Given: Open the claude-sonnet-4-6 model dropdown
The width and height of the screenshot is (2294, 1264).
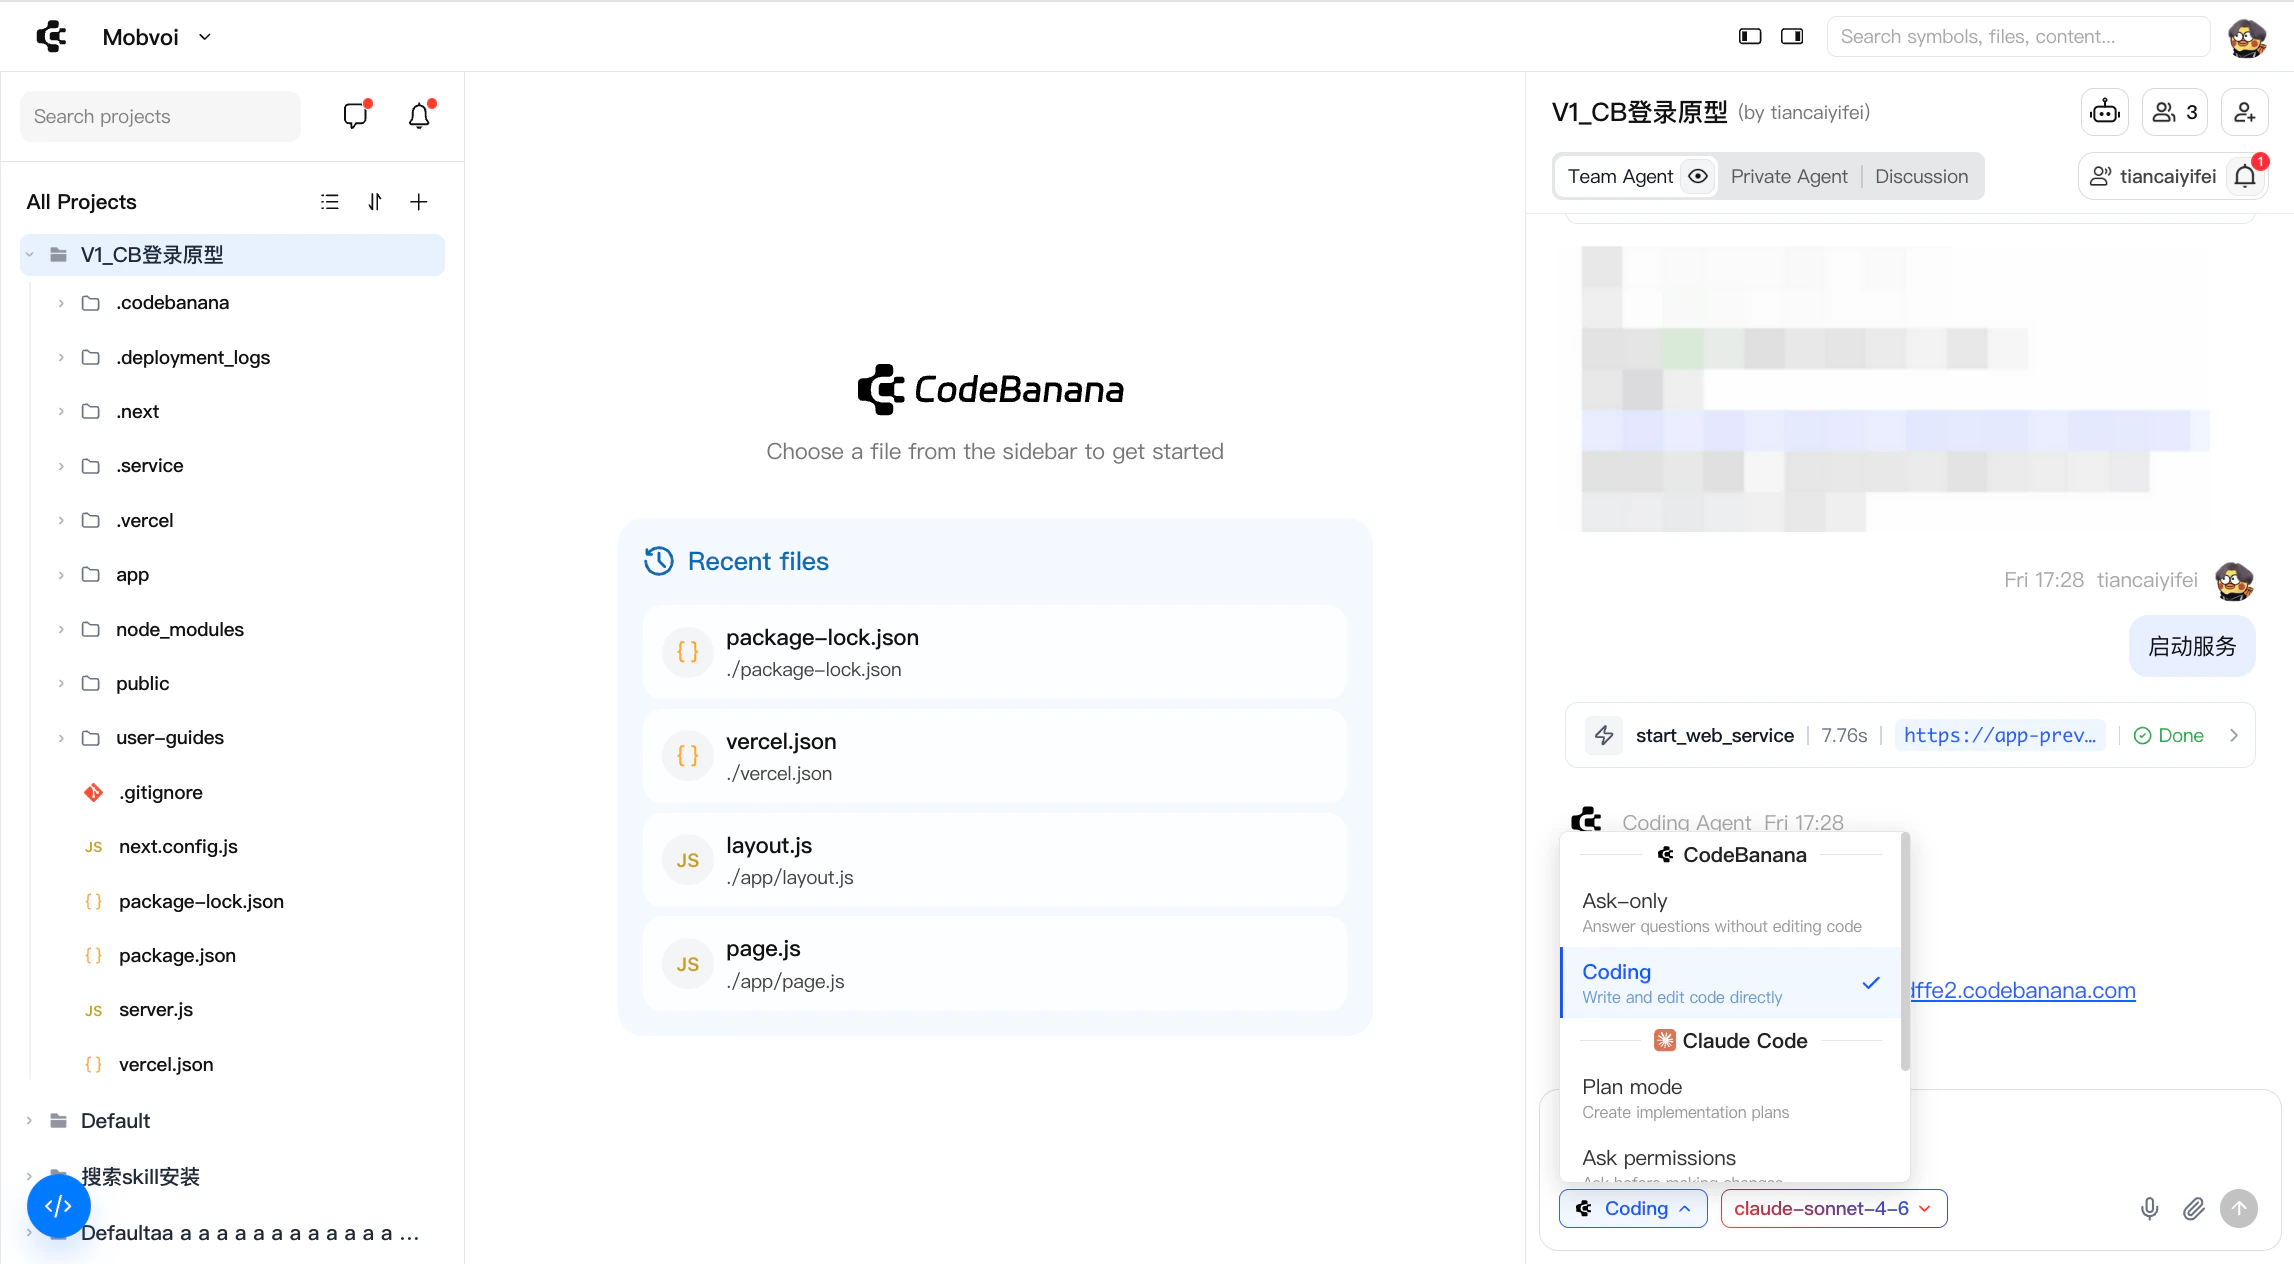Looking at the screenshot, I should (1833, 1208).
